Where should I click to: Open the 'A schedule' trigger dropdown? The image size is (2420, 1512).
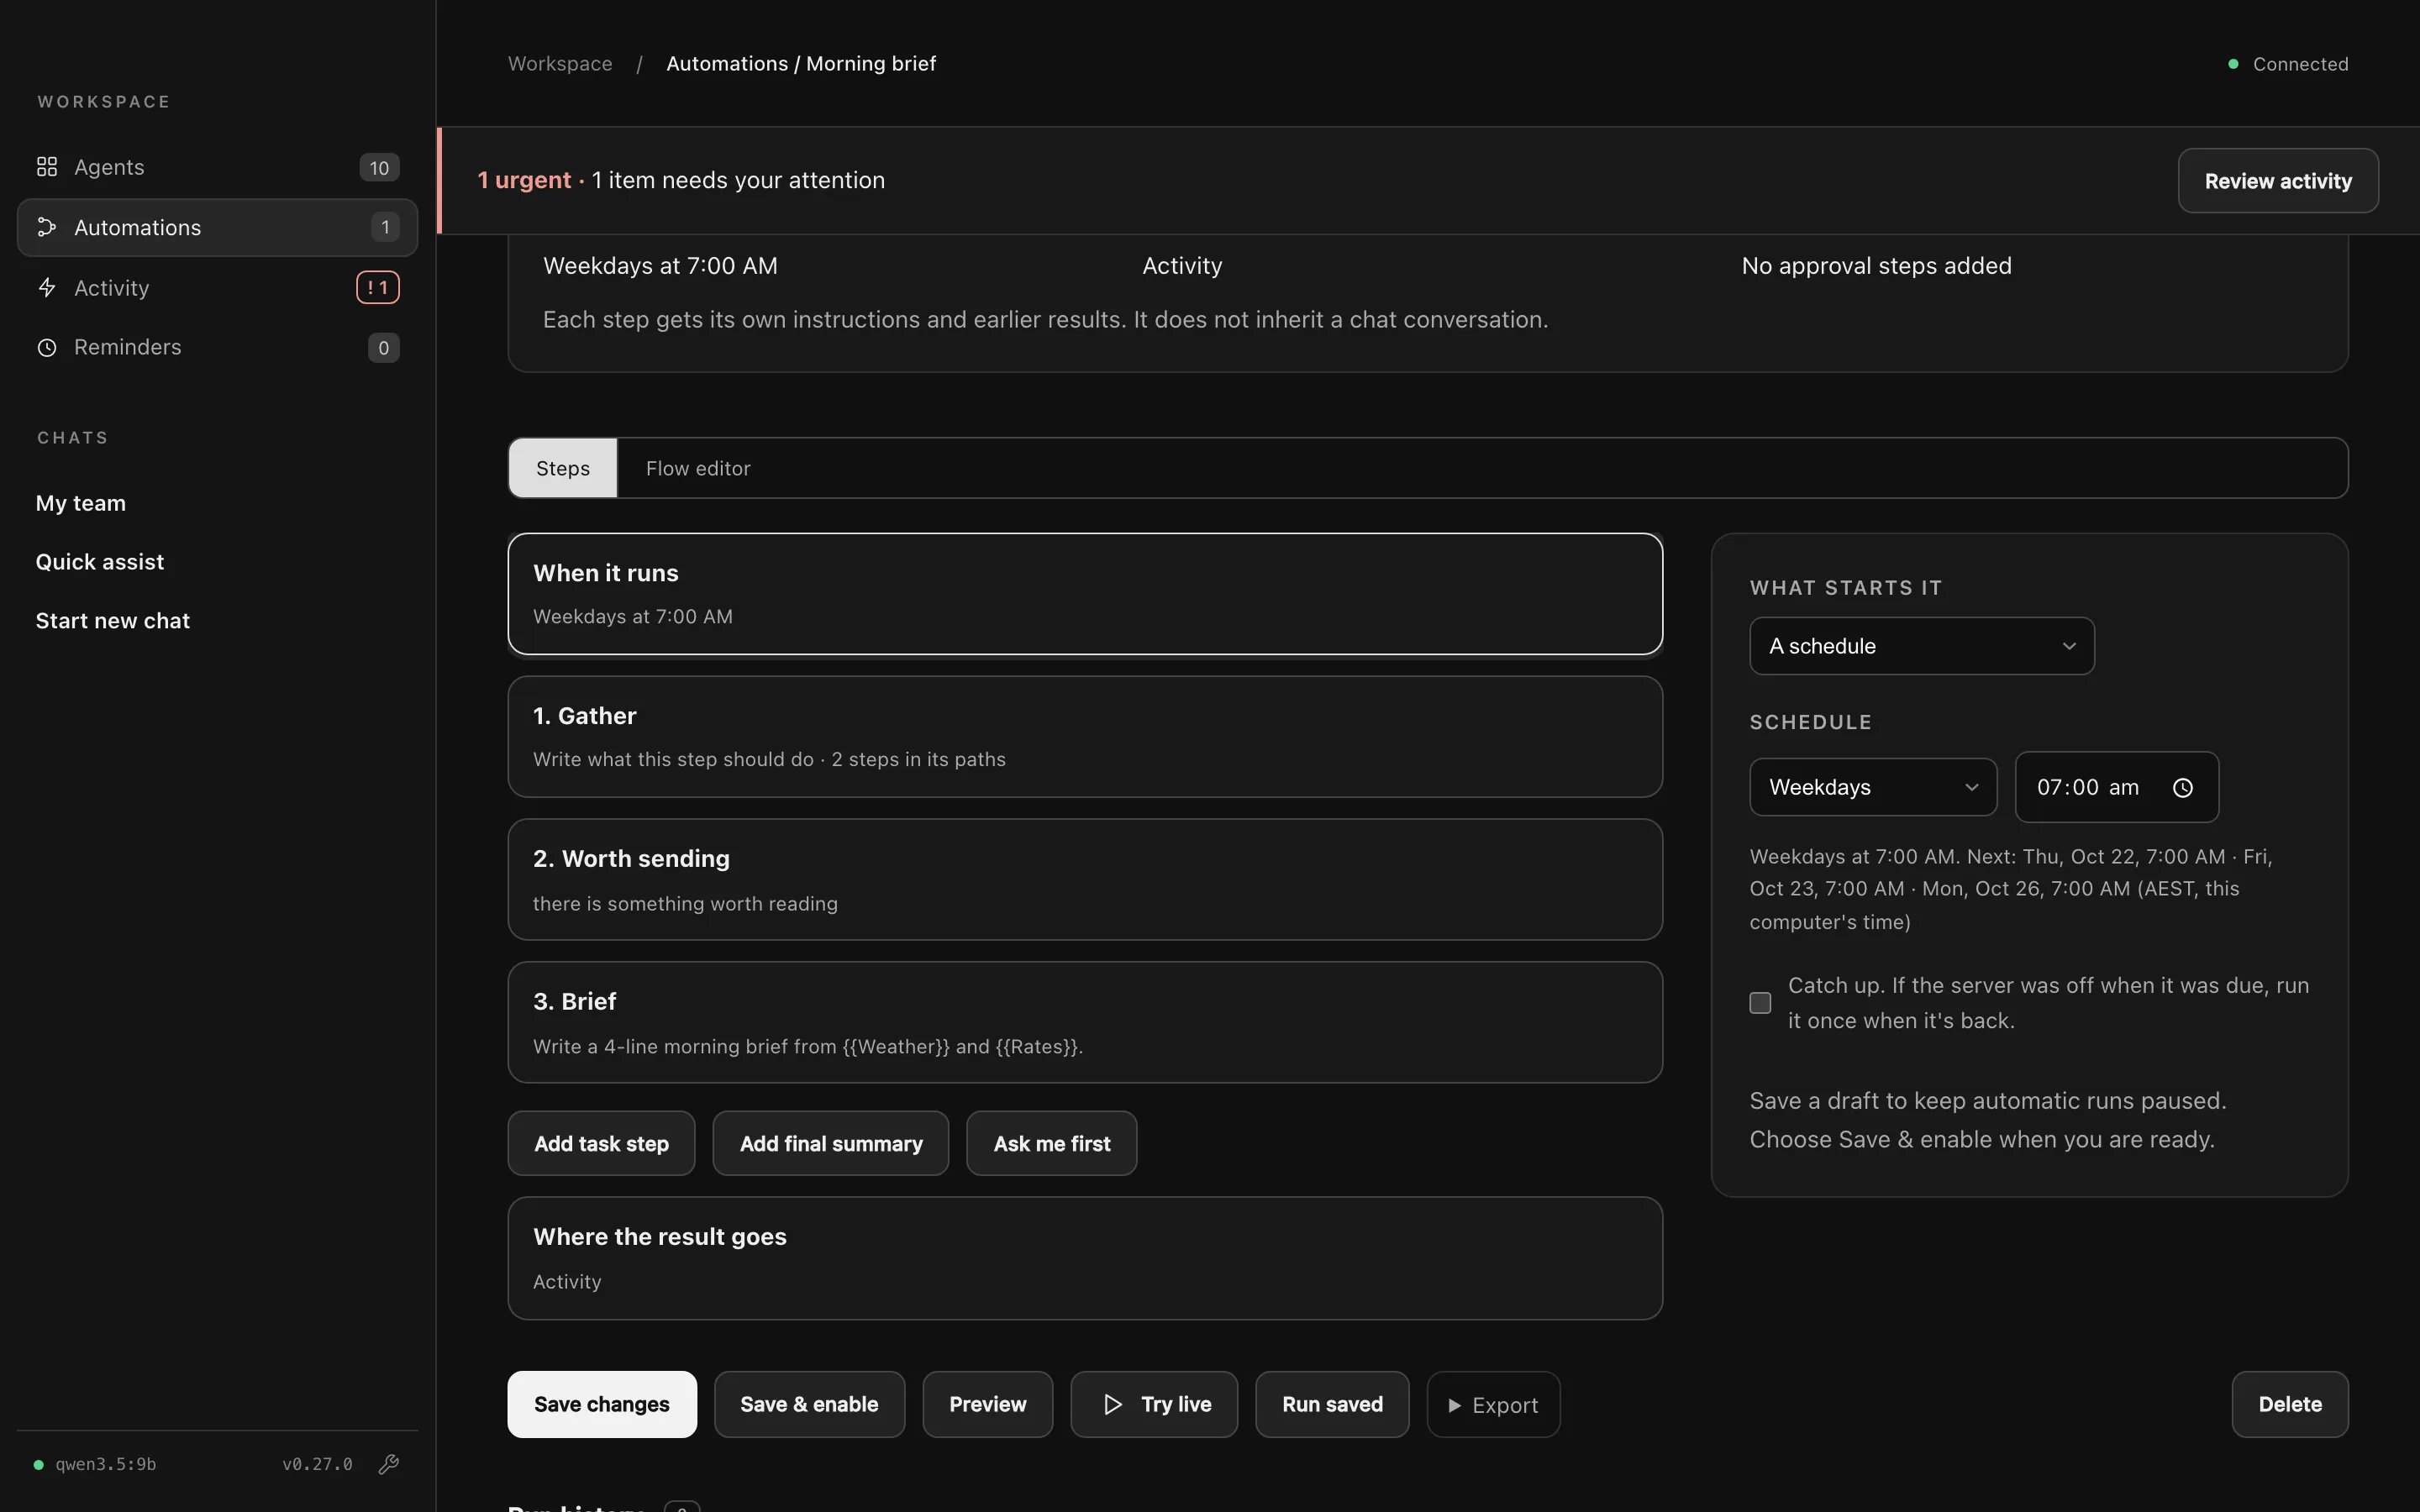point(1921,646)
